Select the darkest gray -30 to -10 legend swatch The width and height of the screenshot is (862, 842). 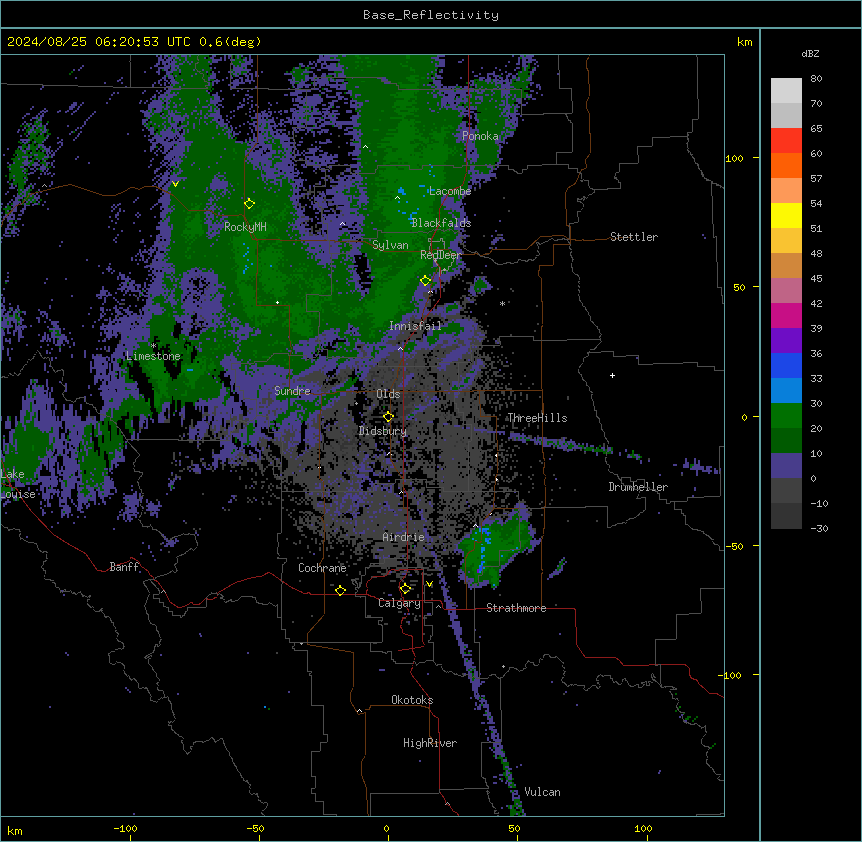pyautogui.click(x=786, y=516)
